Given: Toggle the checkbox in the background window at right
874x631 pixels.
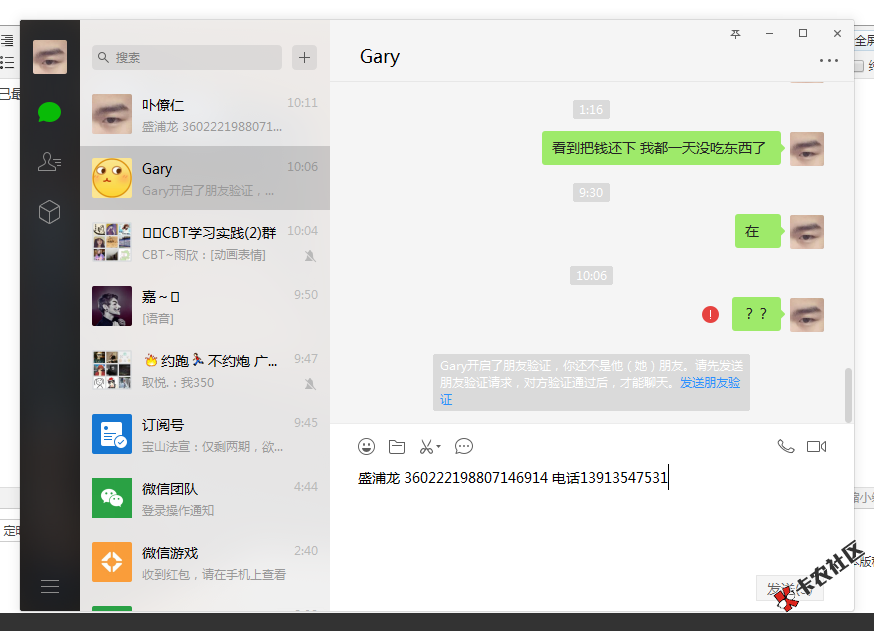Looking at the screenshot, I should click(859, 66).
